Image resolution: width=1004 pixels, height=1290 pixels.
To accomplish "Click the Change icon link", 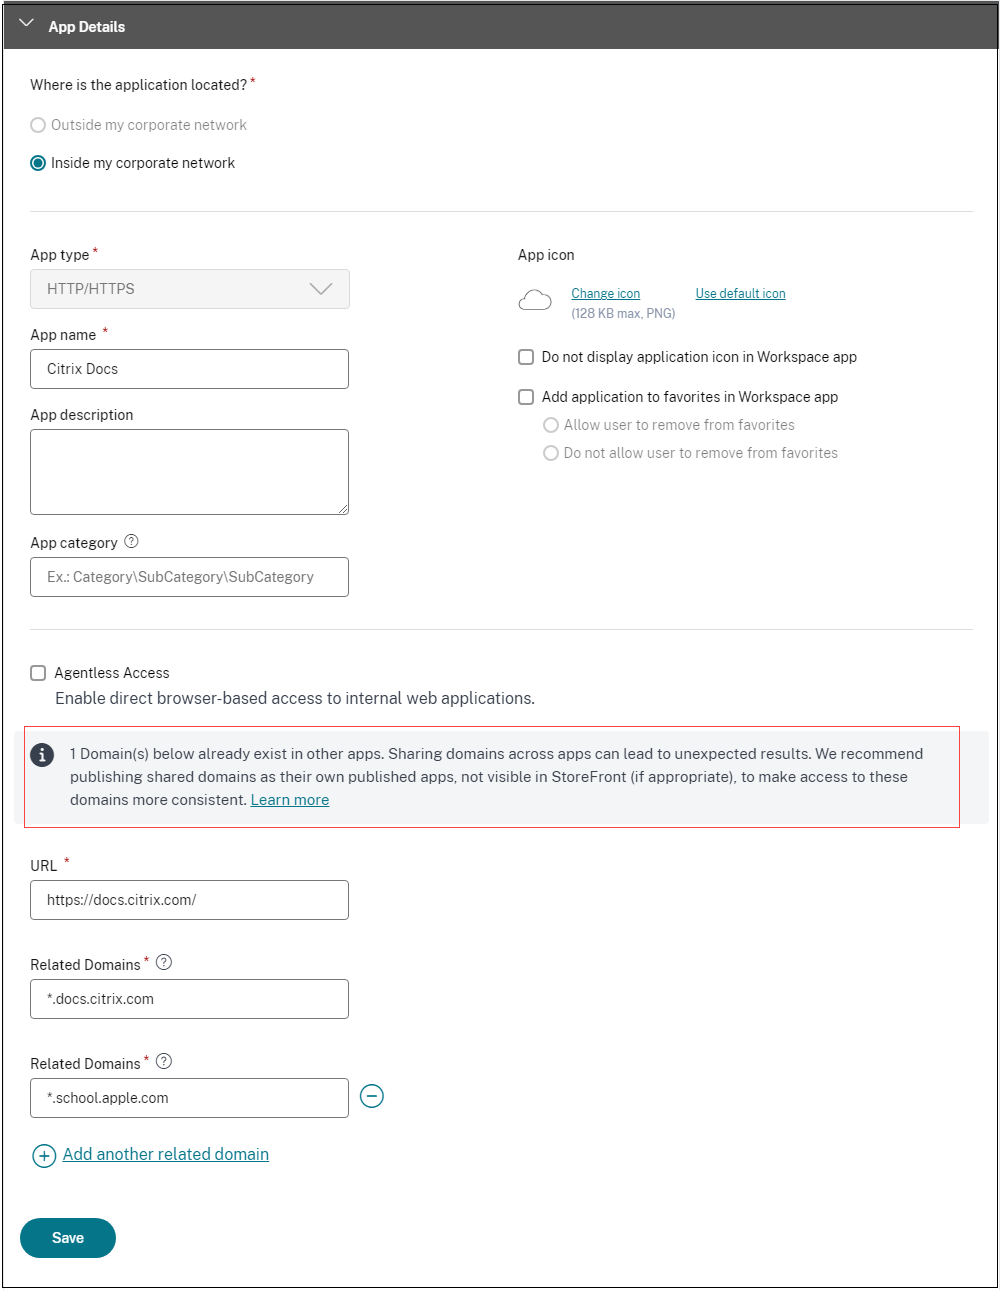I will [605, 294].
